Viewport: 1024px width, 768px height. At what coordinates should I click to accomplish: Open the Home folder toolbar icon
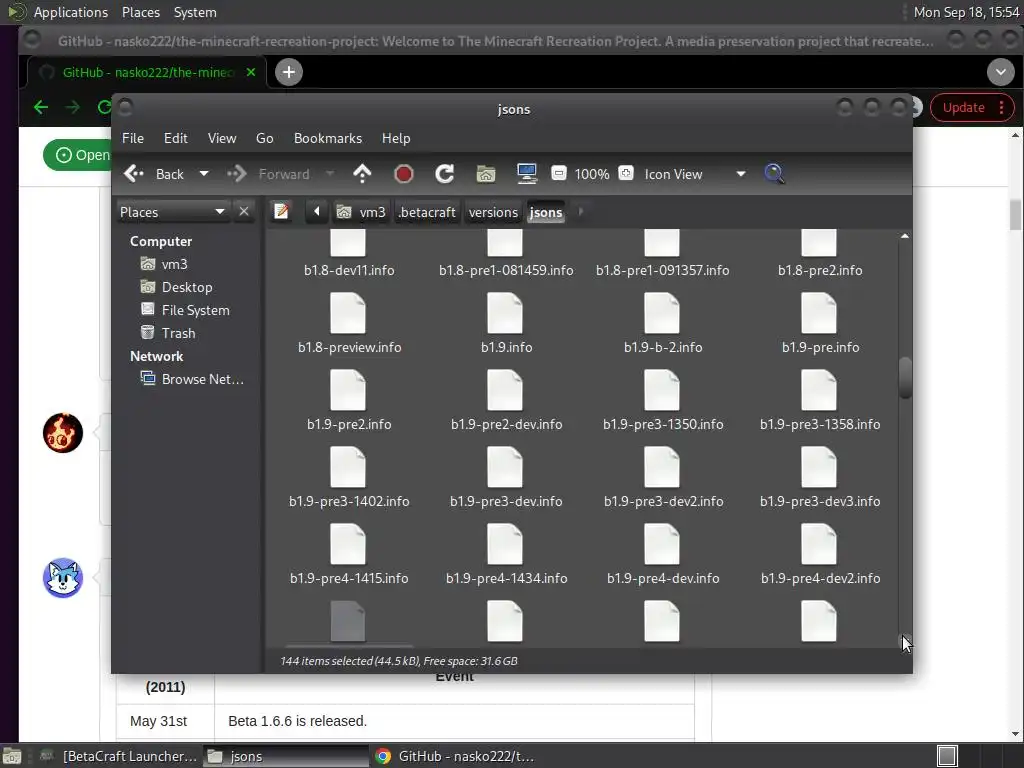pos(486,174)
